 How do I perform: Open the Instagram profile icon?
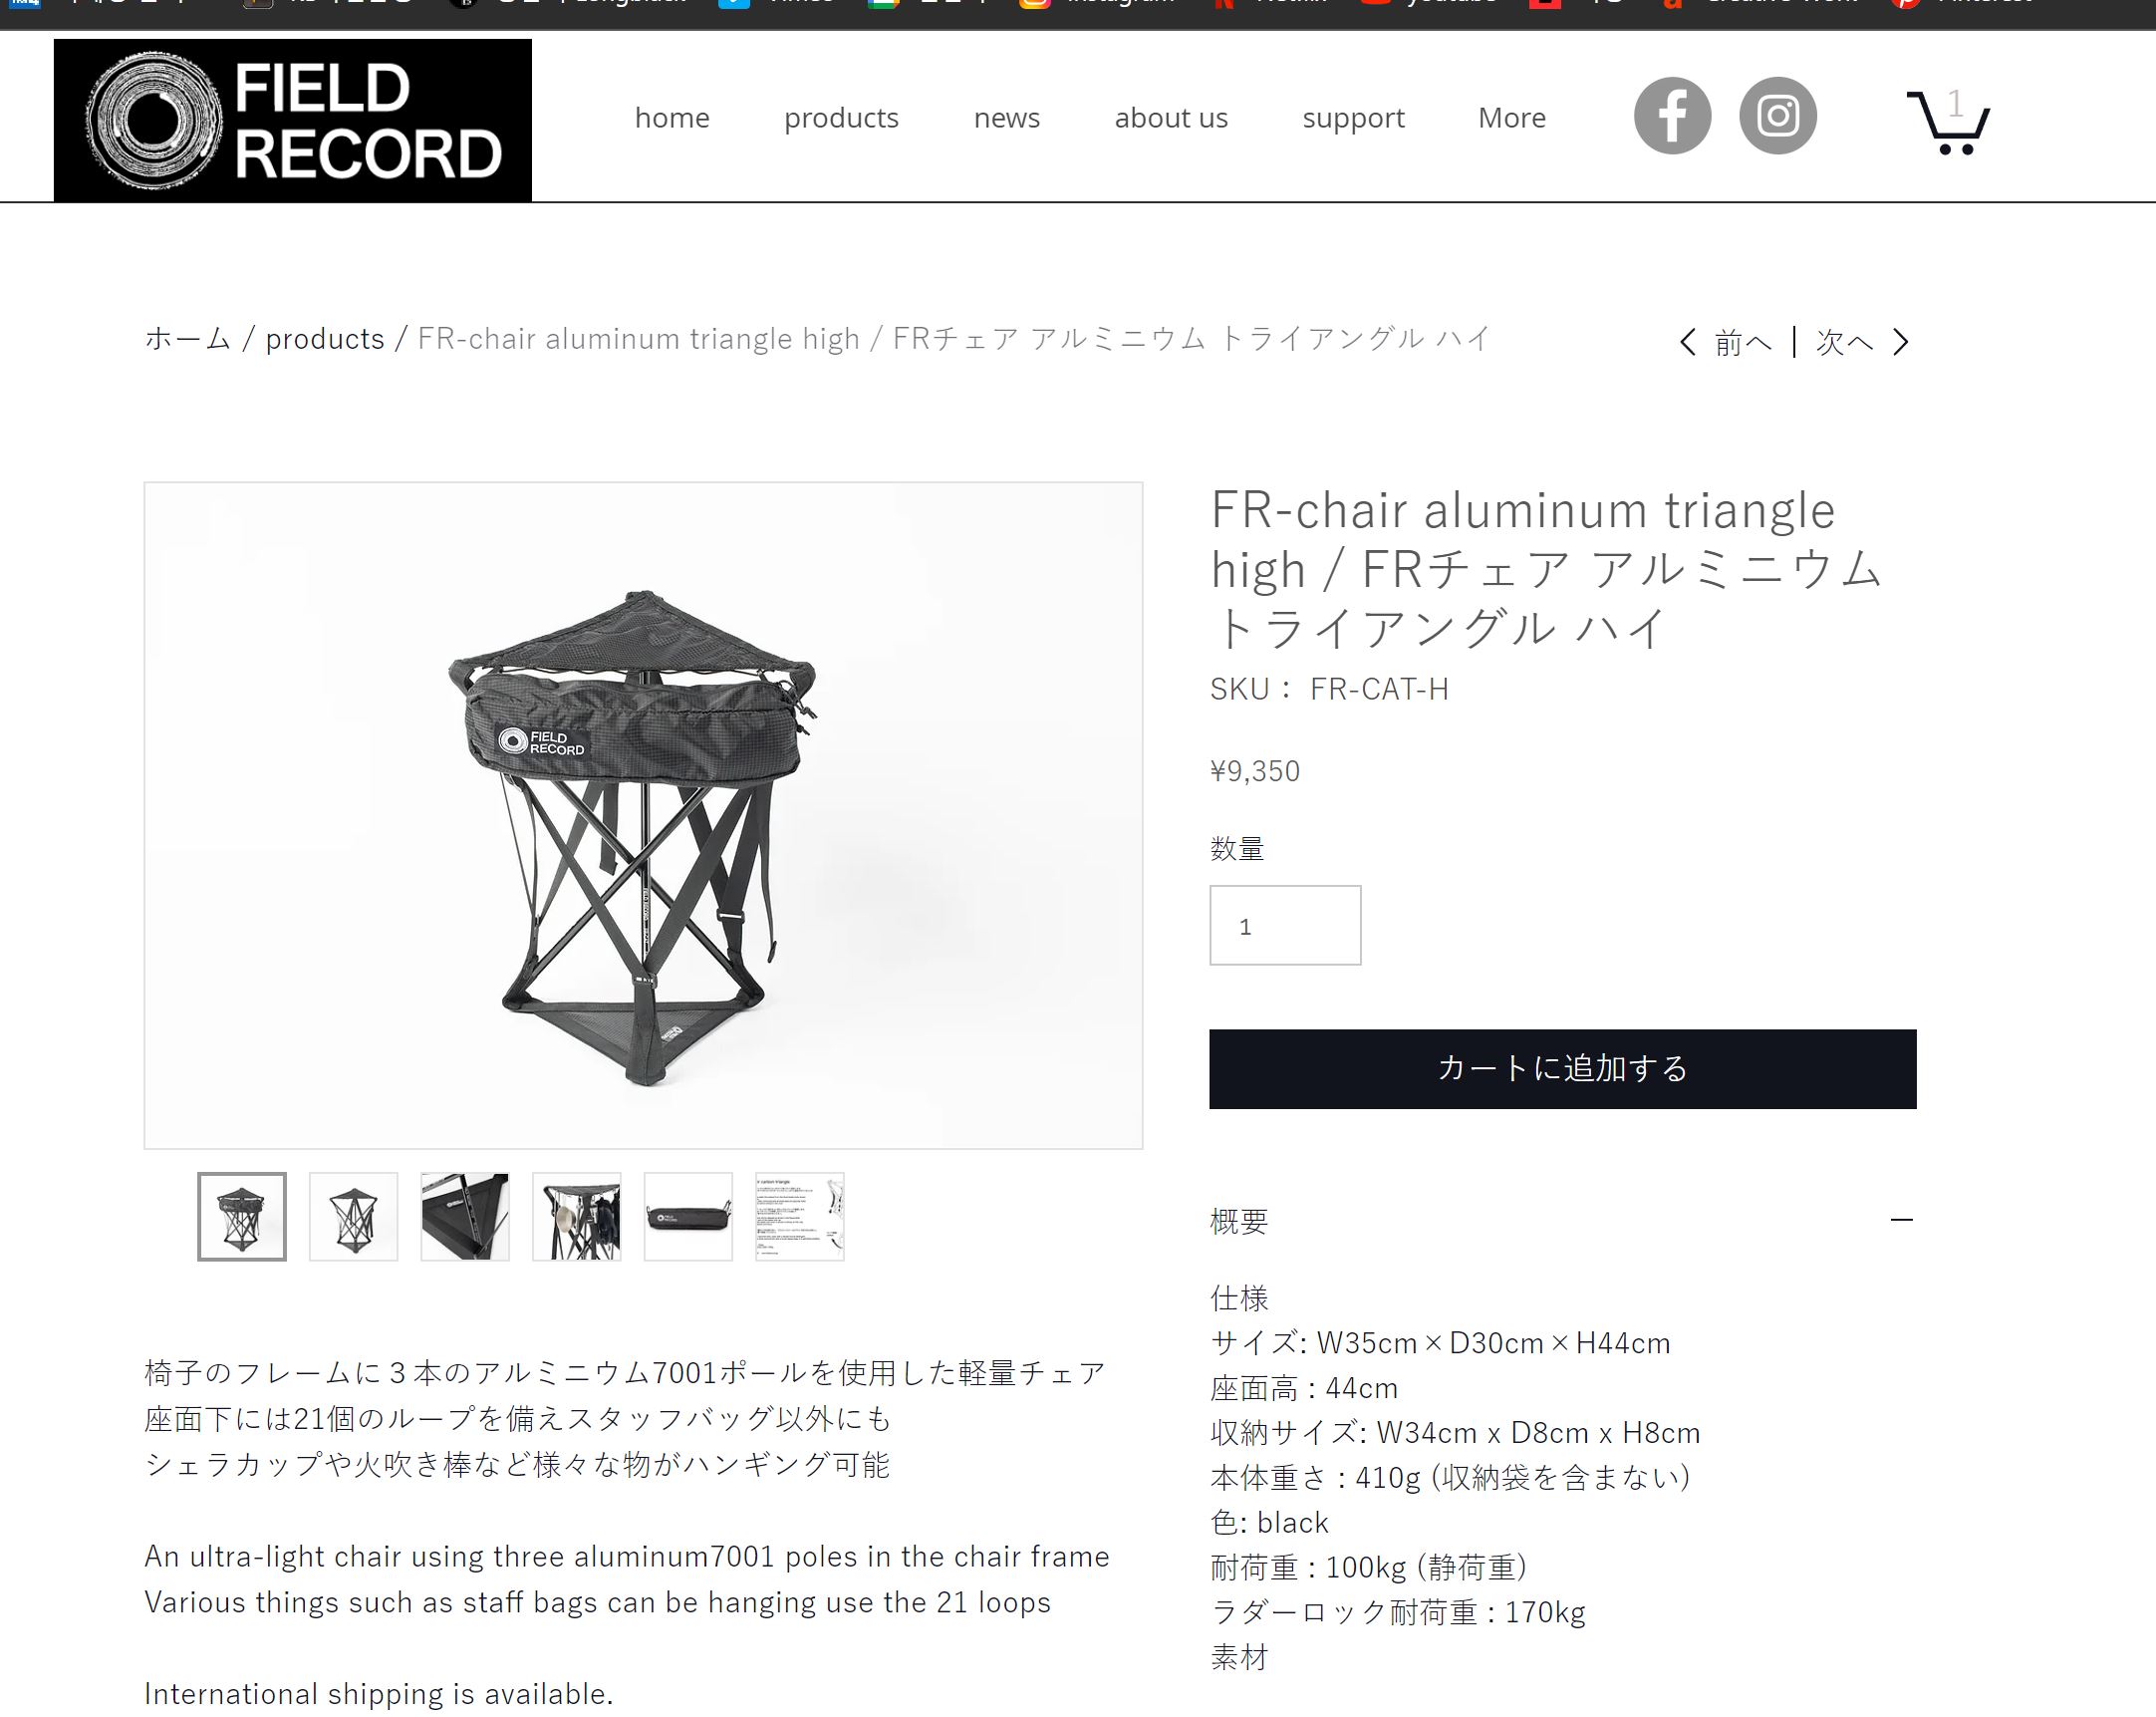pos(1777,116)
